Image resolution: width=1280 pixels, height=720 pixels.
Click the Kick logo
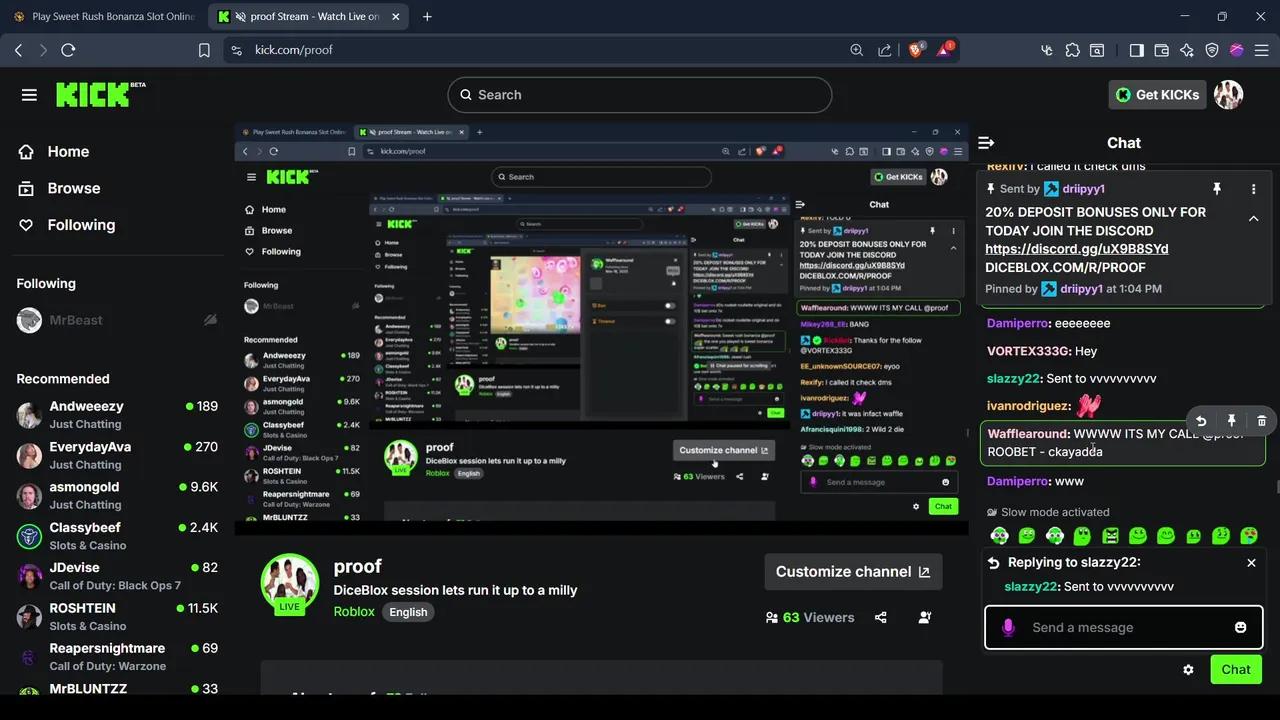coord(91,94)
